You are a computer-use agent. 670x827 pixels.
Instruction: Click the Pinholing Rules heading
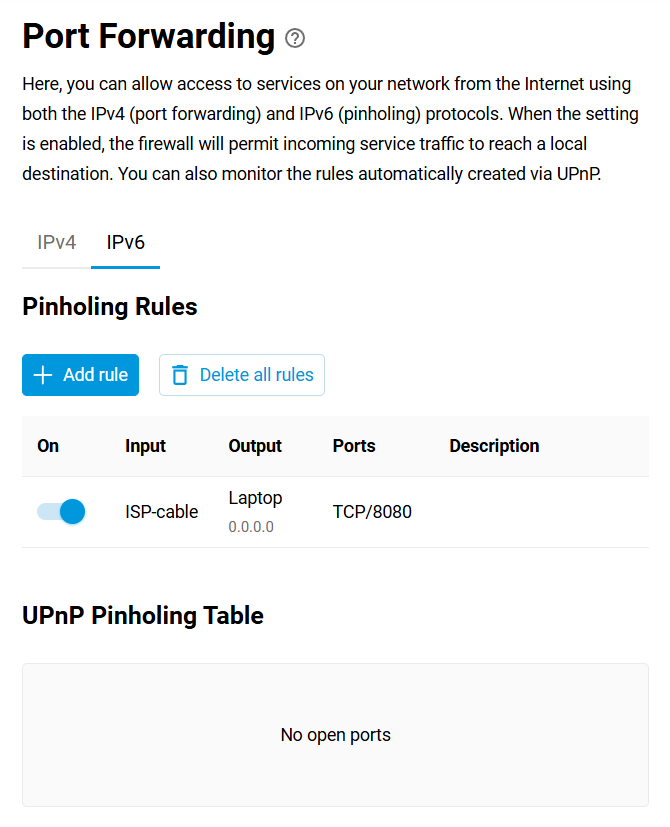pos(110,307)
